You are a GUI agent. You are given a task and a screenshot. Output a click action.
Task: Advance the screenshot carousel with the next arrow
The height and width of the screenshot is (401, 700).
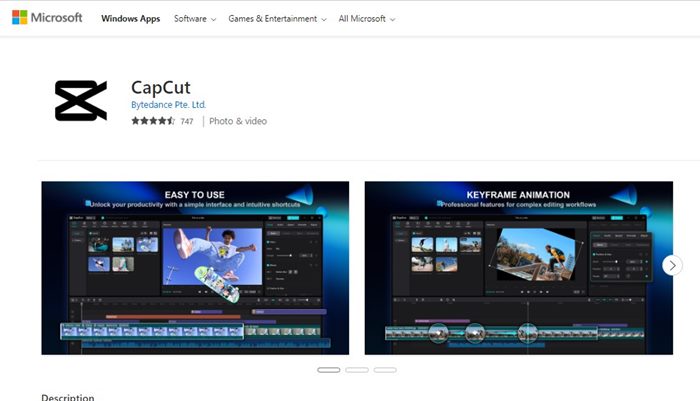click(672, 265)
